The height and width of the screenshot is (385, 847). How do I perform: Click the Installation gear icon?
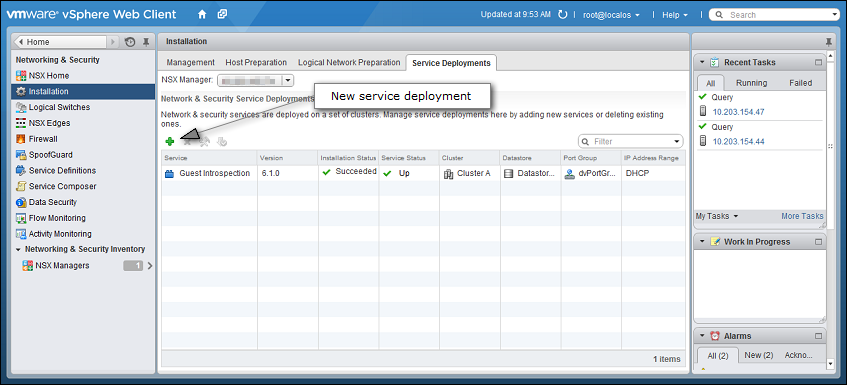[21, 91]
